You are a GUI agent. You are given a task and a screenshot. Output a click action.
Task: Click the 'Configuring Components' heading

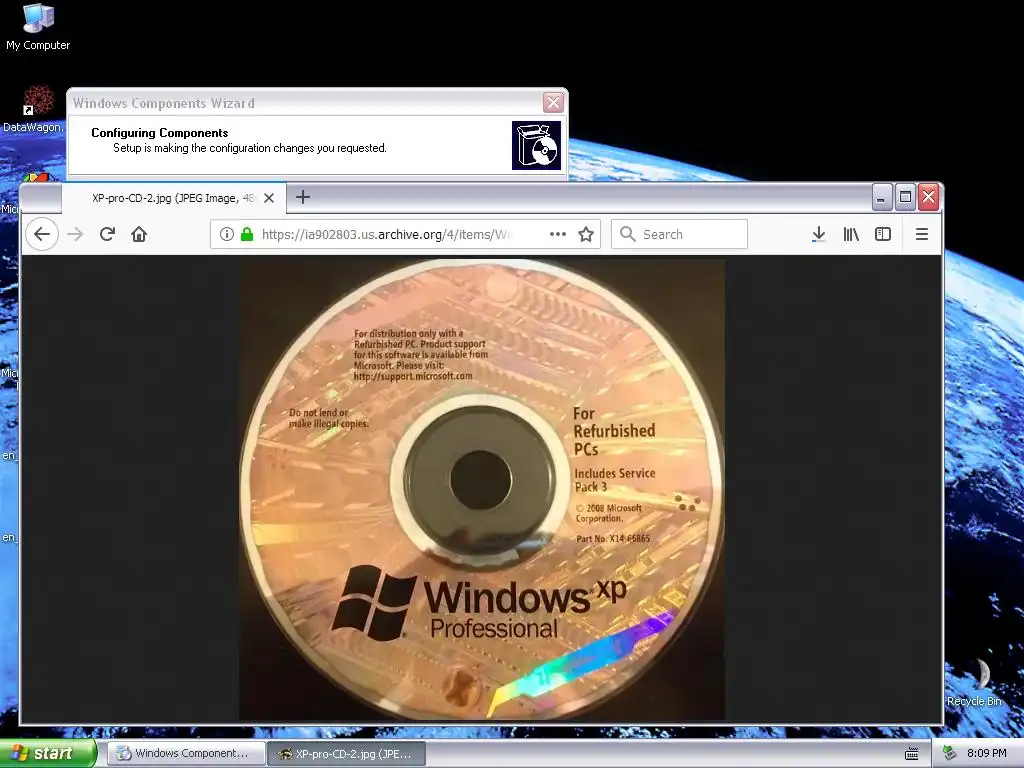160,133
